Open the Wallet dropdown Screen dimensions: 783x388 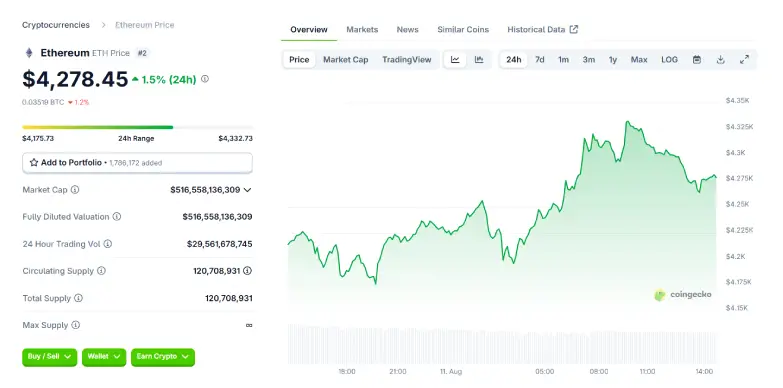pos(104,357)
